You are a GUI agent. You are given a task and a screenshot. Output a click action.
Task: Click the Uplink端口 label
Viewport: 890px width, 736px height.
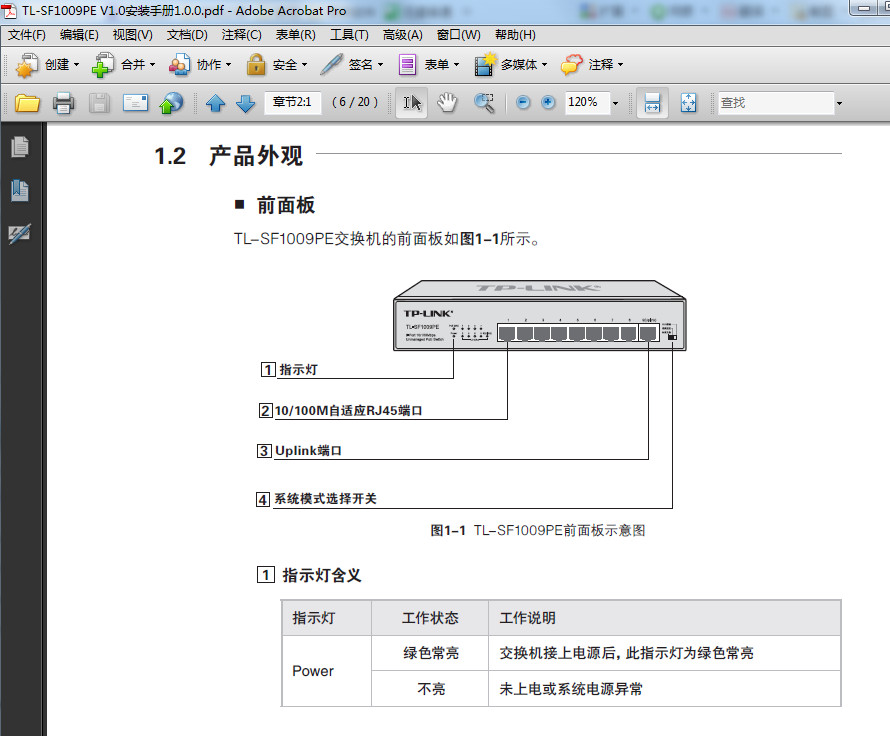pos(308,451)
